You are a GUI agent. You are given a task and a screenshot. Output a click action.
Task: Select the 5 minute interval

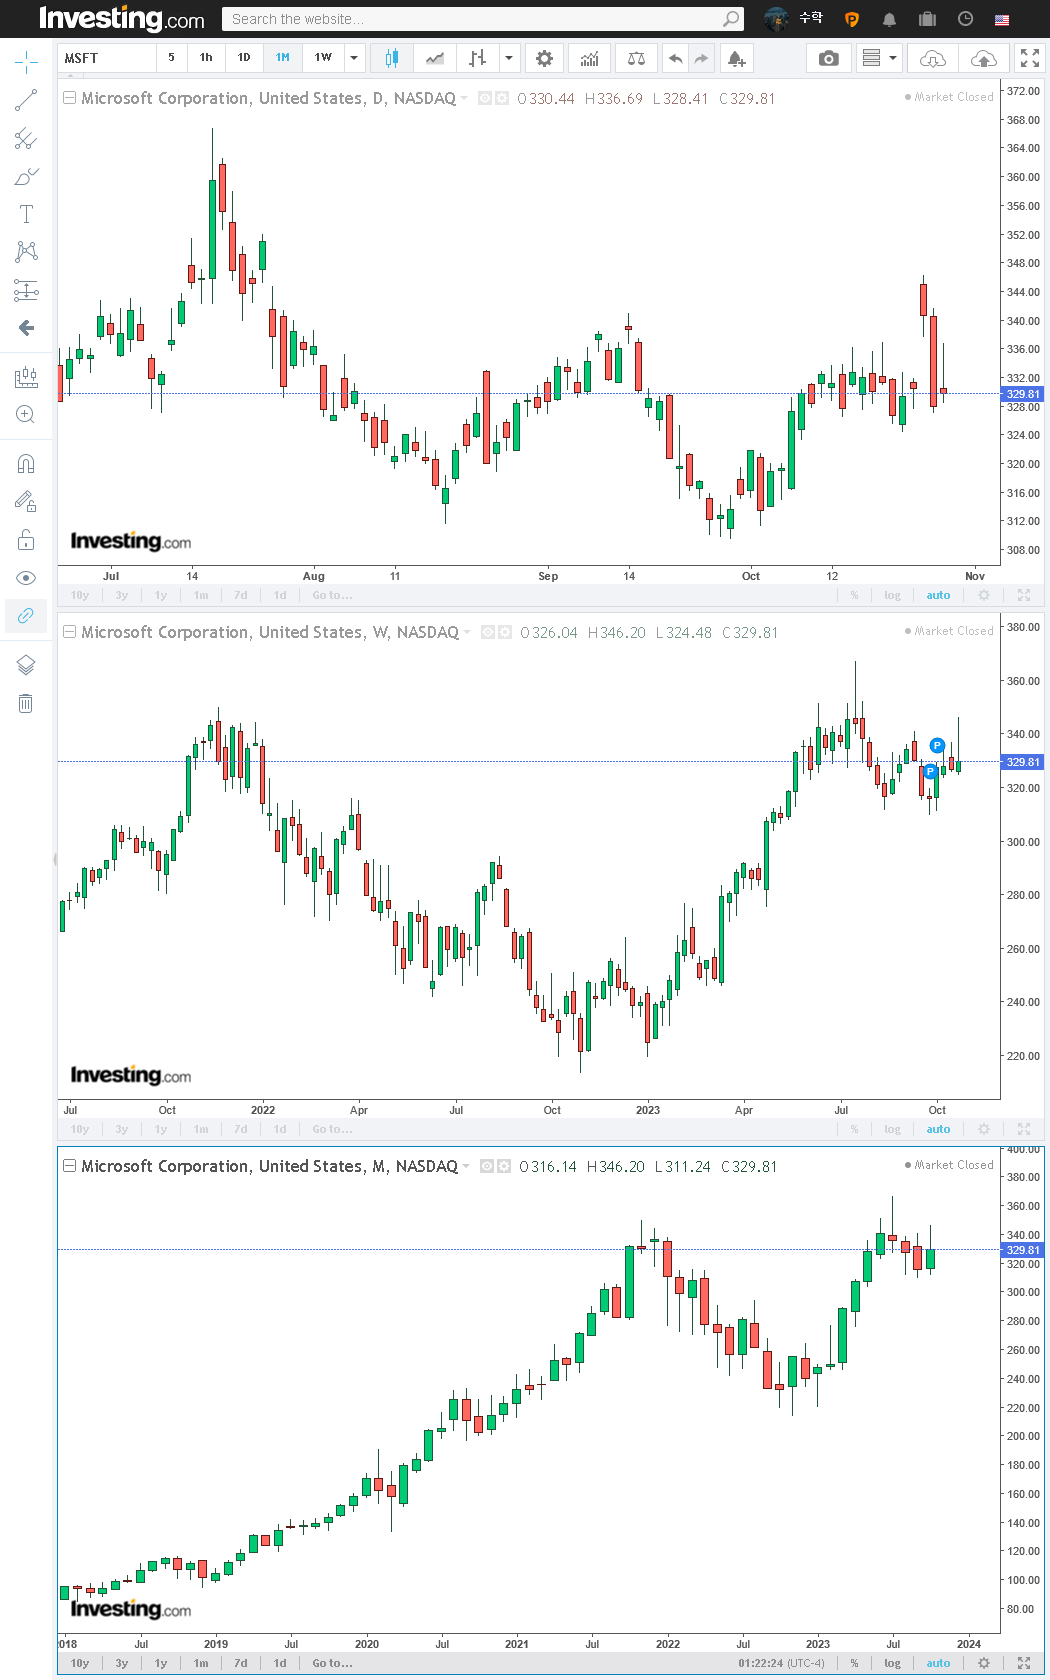click(x=171, y=58)
